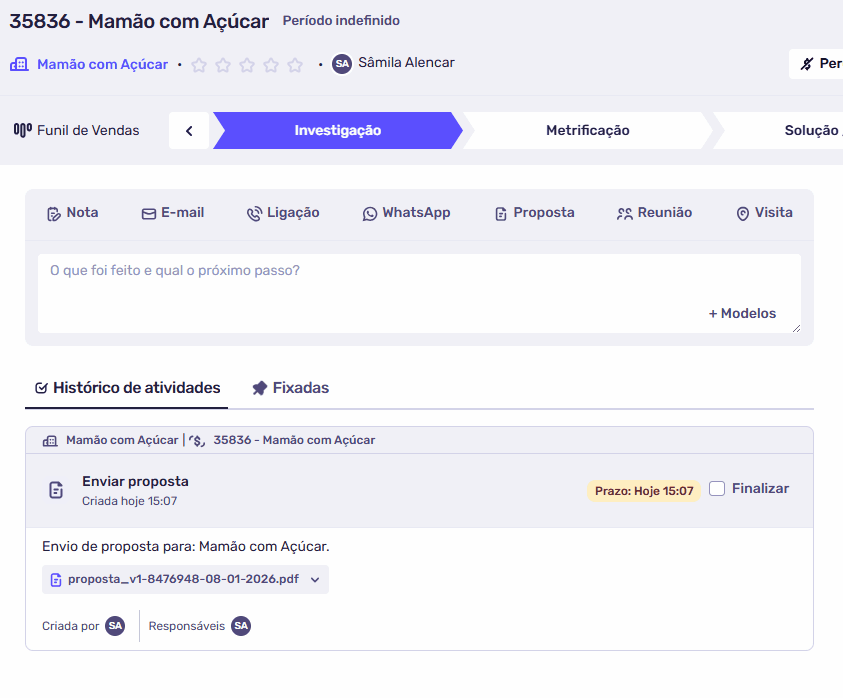The width and height of the screenshot is (843, 698).
Task: Rate with the first star
Action: 199,65
